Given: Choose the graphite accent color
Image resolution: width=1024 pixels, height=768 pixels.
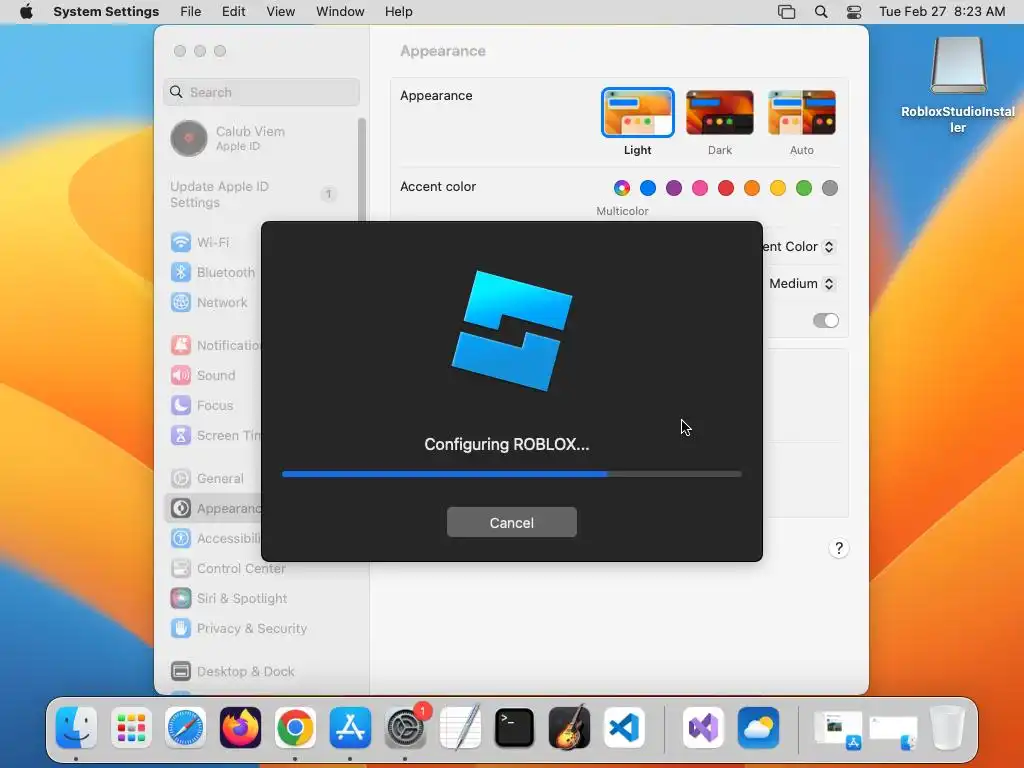Looking at the screenshot, I should 830,188.
